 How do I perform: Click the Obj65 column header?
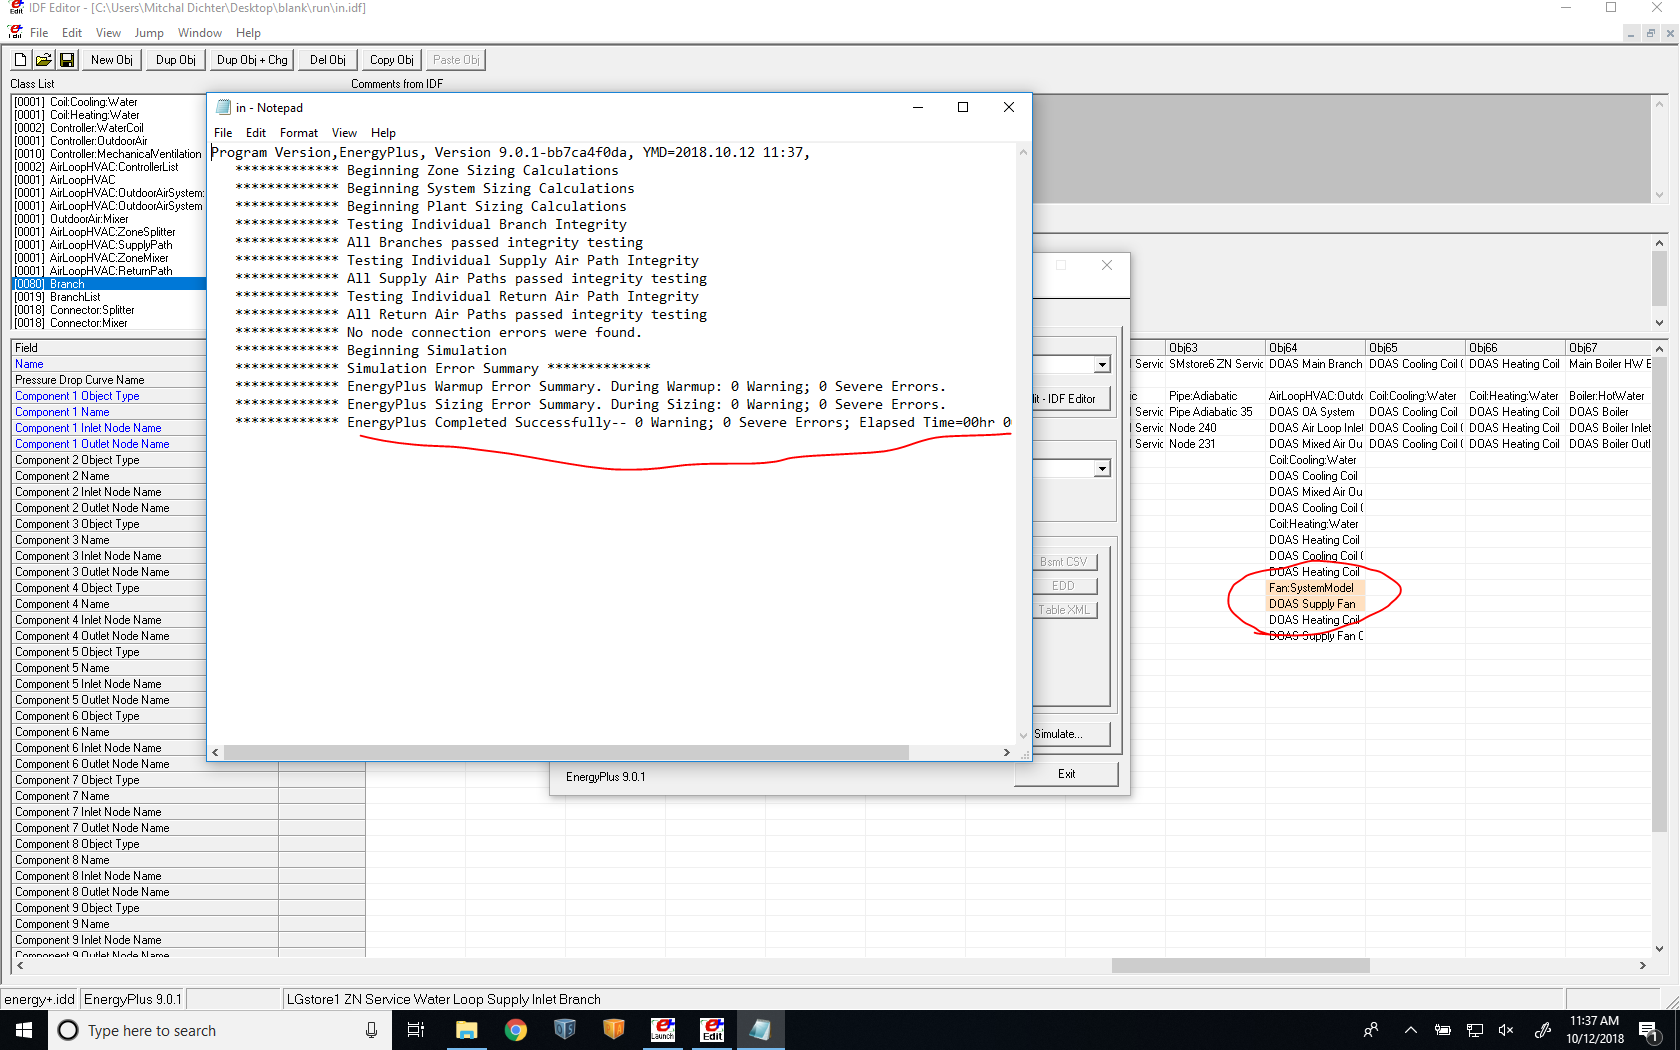tap(1415, 348)
